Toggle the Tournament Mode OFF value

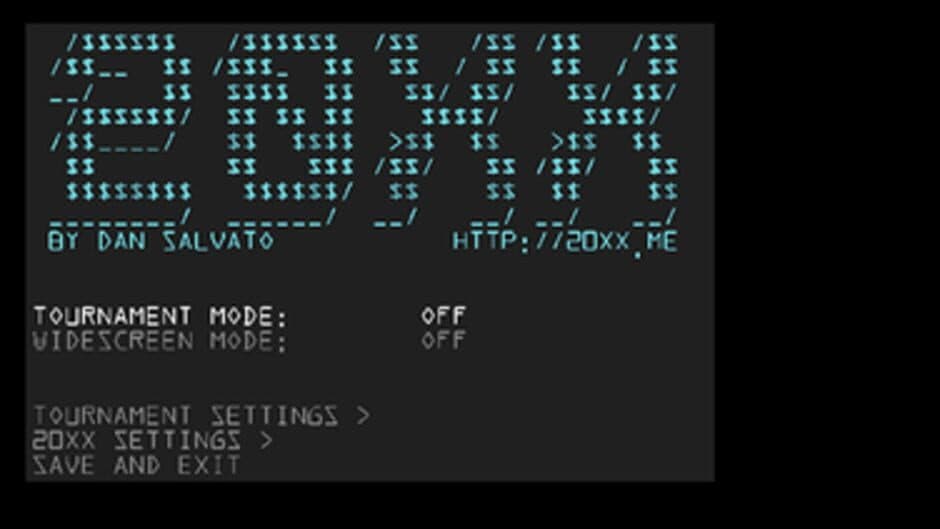coord(443,315)
